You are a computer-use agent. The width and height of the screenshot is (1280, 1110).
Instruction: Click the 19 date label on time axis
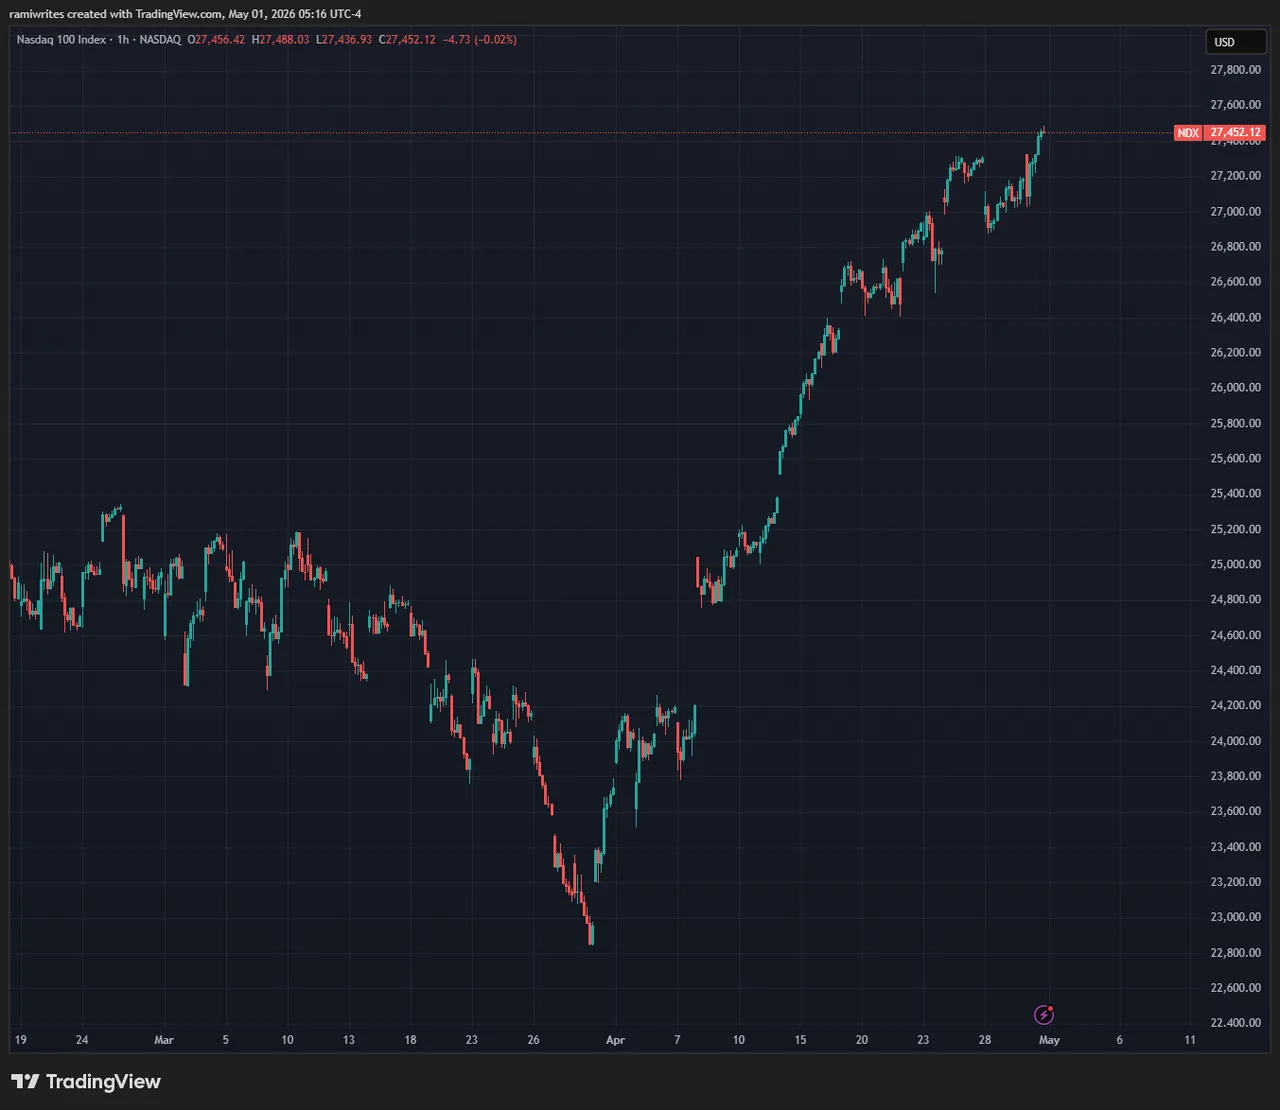click(x=21, y=1040)
